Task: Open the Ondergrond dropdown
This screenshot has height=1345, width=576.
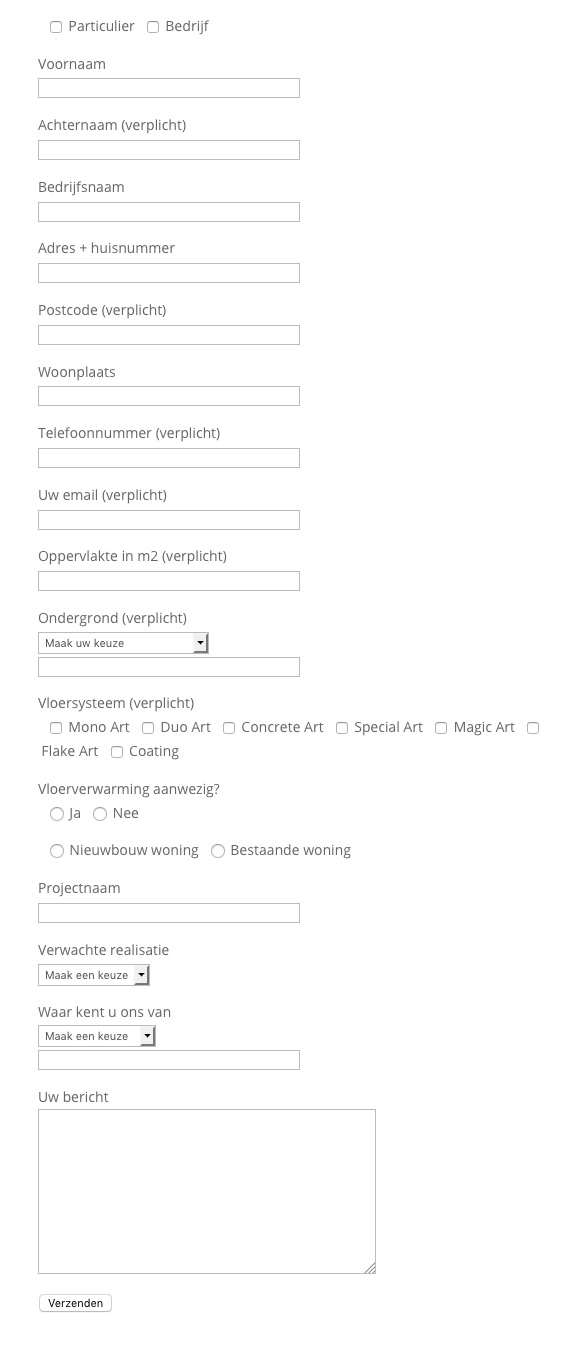Action: coord(123,643)
